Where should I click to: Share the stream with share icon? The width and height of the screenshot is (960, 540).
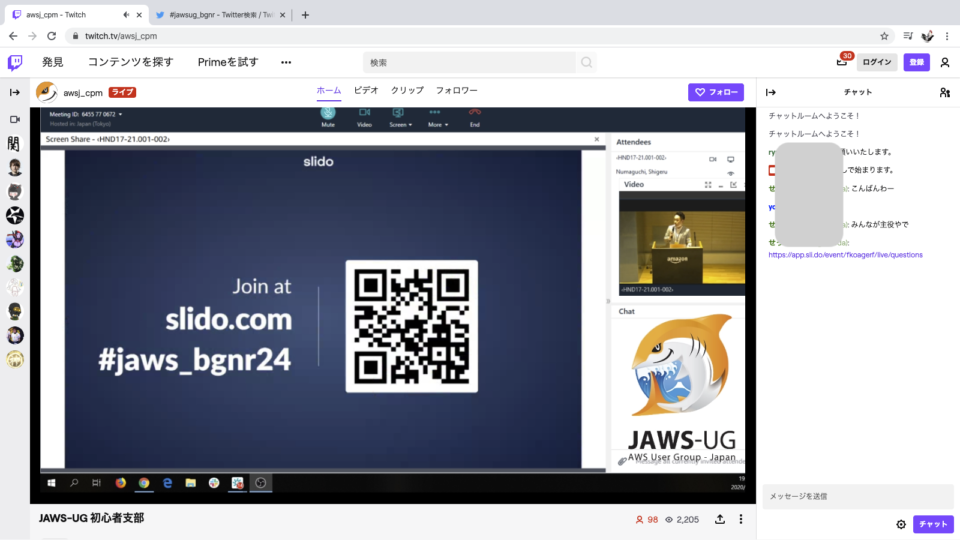[x=720, y=519]
